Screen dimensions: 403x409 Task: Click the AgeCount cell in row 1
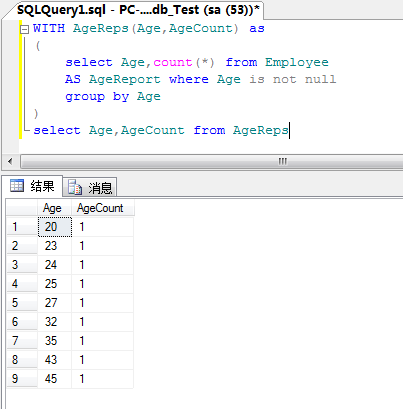(103, 227)
